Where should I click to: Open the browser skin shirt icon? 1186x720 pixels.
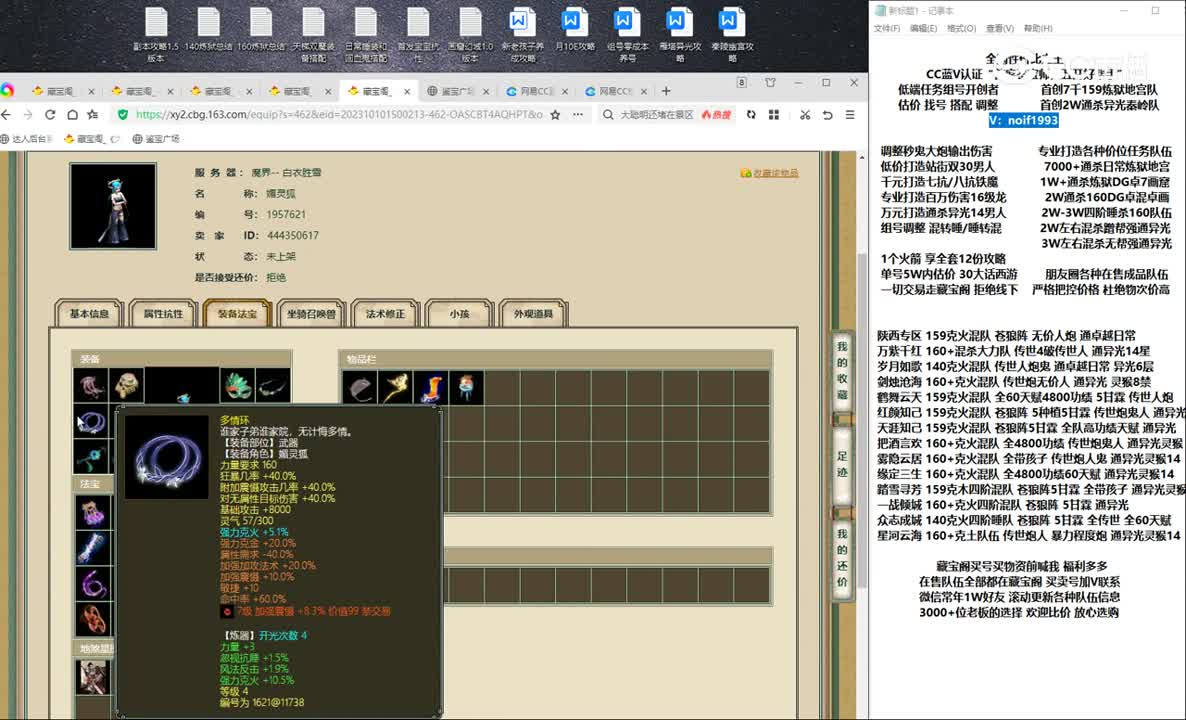[x=770, y=82]
